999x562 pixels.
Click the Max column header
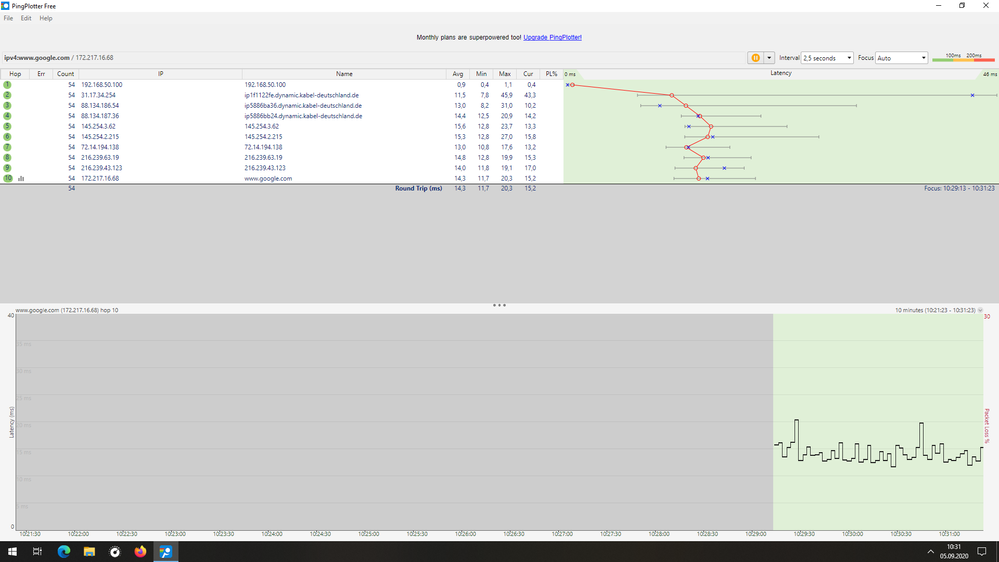pos(505,74)
